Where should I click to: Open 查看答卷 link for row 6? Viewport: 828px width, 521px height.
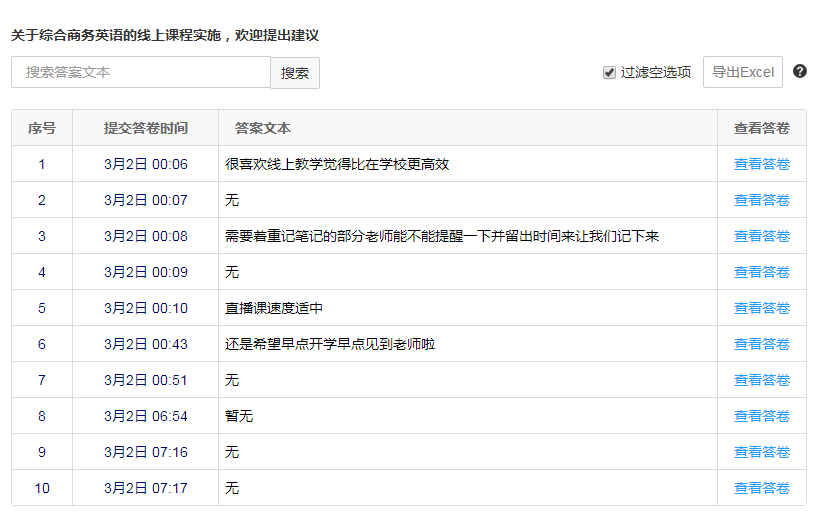(761, 344)
